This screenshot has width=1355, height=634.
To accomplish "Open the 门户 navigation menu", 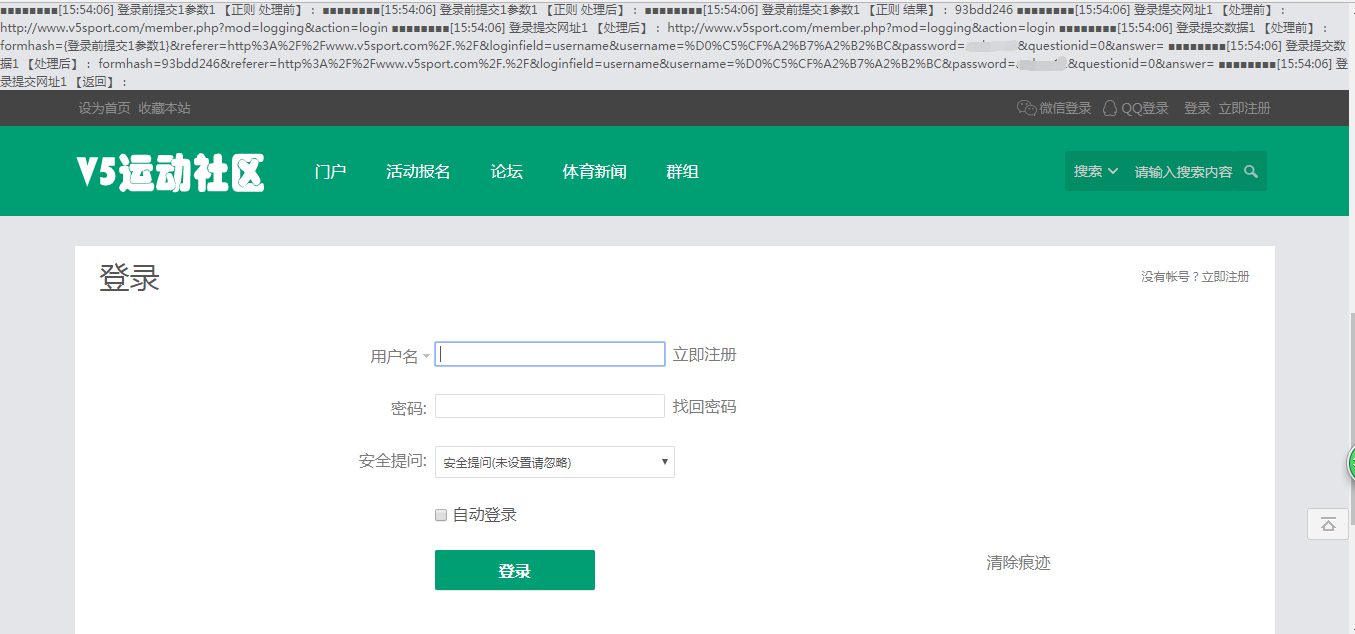I will pyautogui.click(x=330, y=172).
